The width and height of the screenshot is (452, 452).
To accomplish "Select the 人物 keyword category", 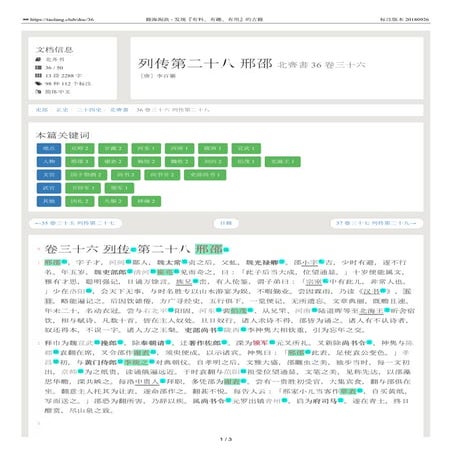I will pos(49,162).
